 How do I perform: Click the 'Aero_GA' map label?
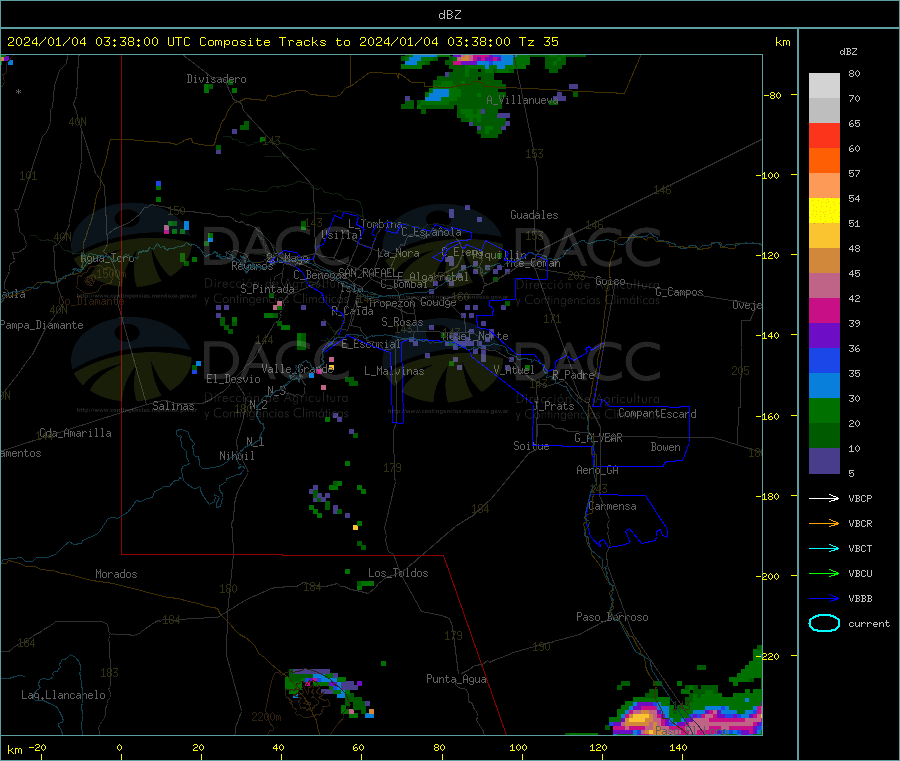[x=598, y=470]
